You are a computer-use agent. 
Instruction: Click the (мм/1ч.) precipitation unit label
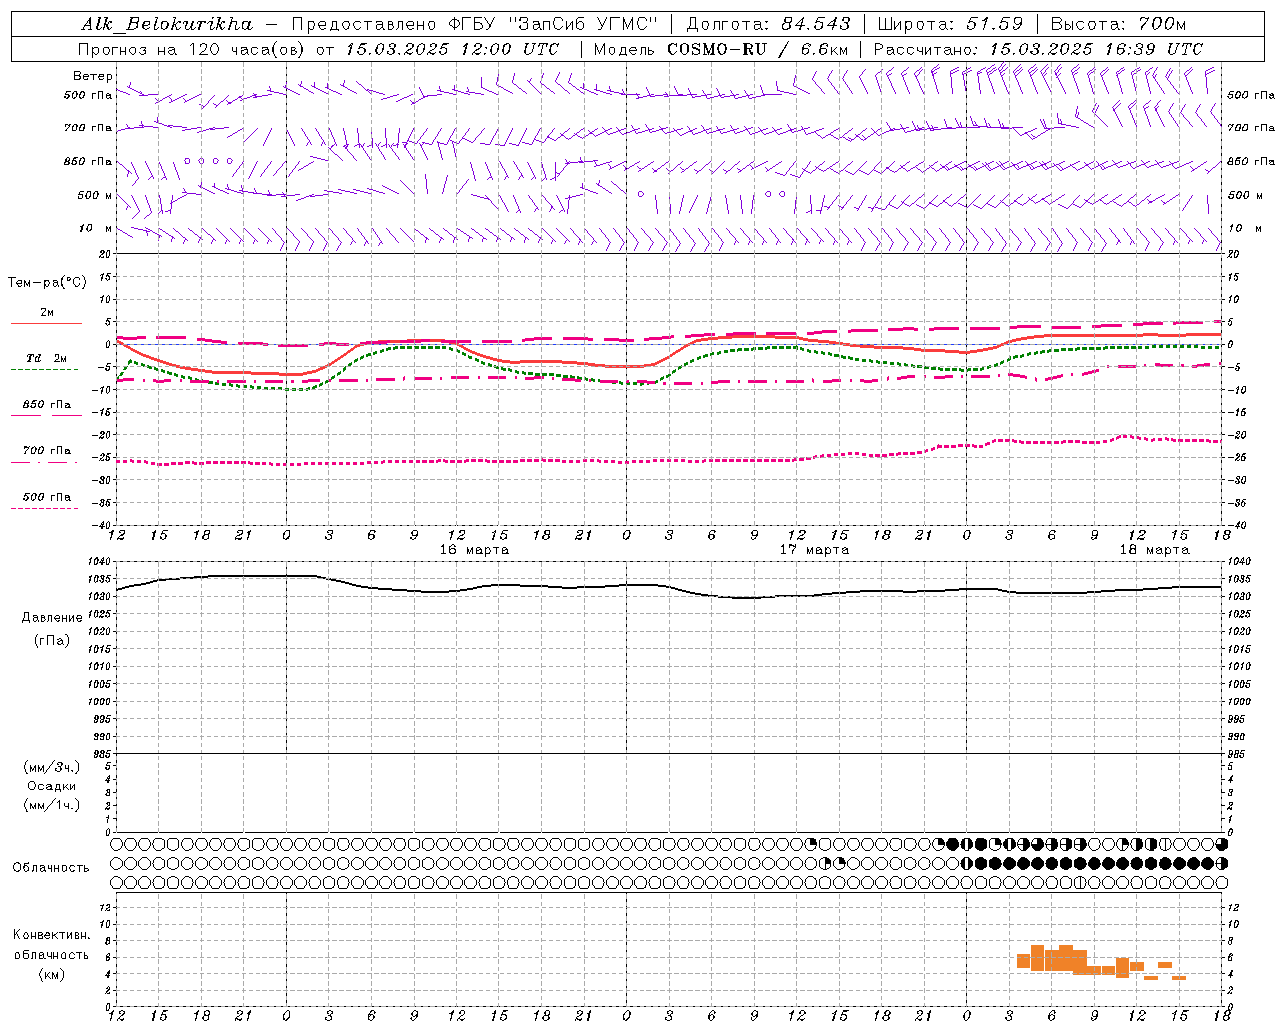[51, 805]
